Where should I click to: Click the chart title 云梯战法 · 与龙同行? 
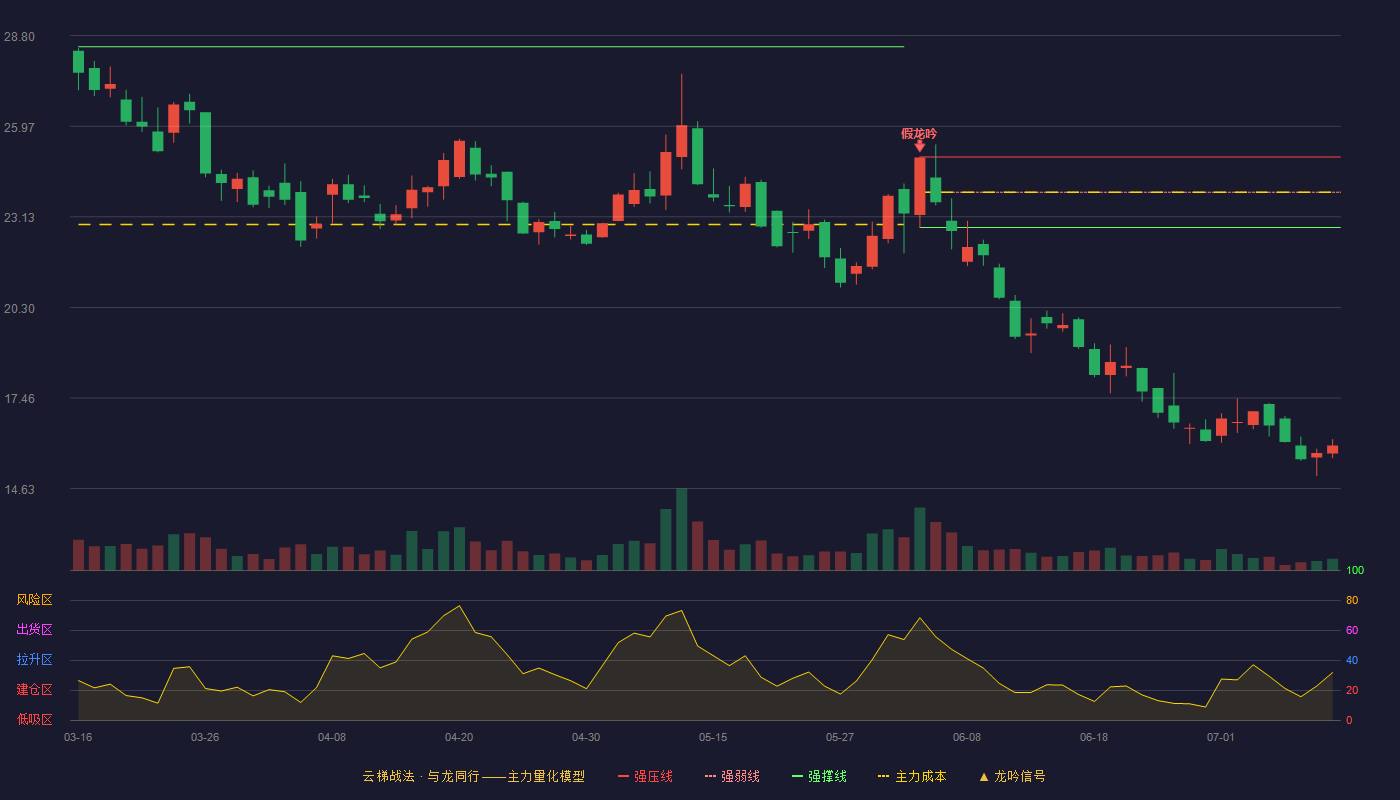[x=420, y=776]
